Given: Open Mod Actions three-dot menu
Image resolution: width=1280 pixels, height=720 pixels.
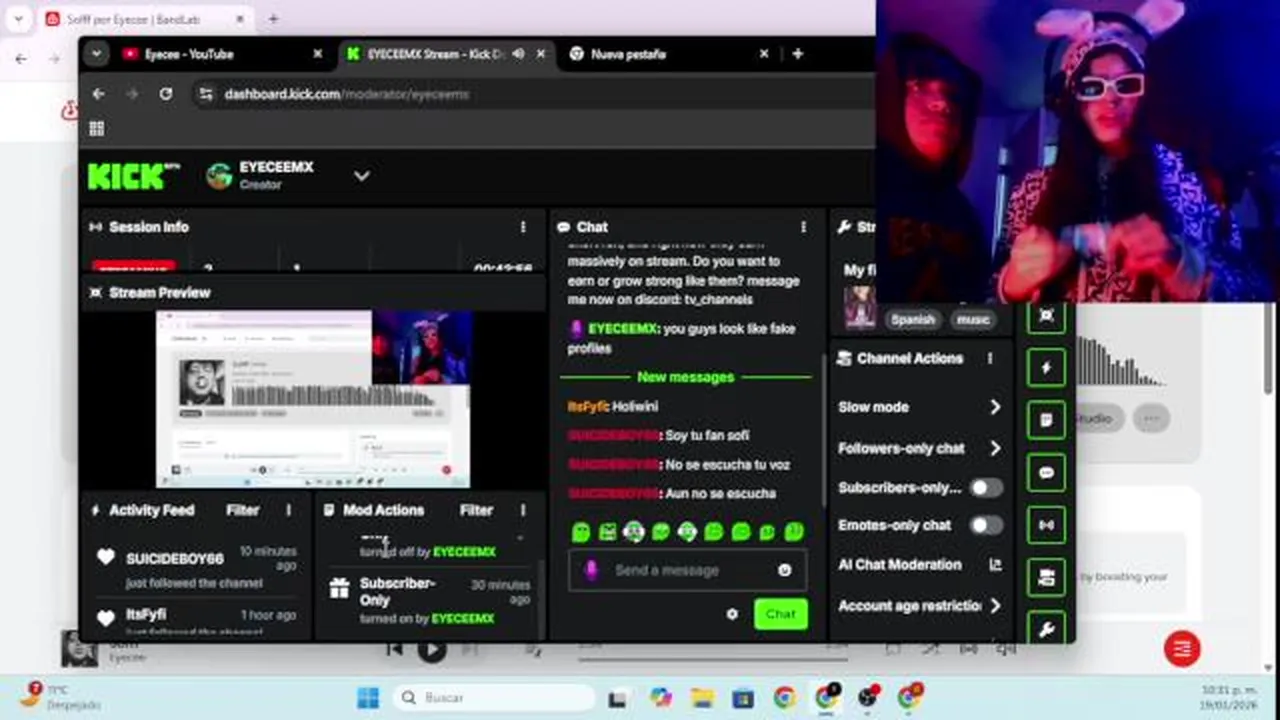Looking at the screenshot, I should [523, 510].
